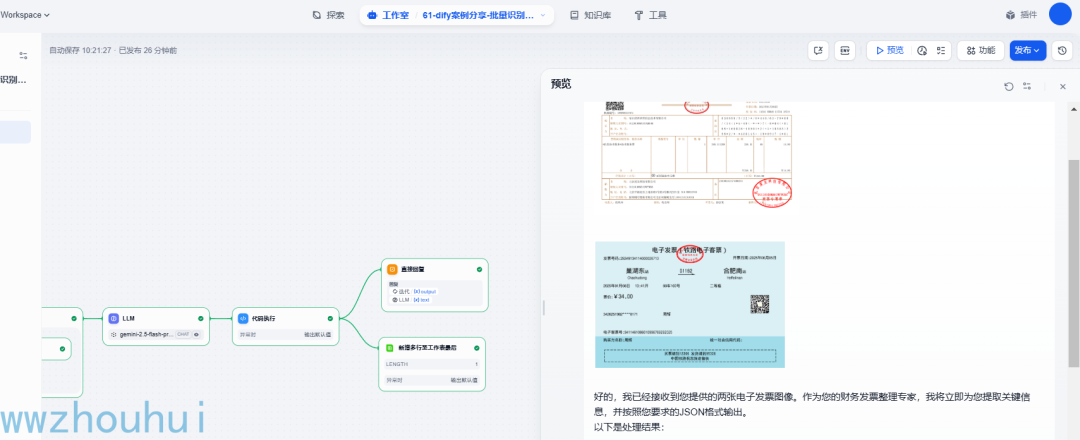1080x440 pixels.
Task: Open run history clock icon
Action: [x=922, y=50]
